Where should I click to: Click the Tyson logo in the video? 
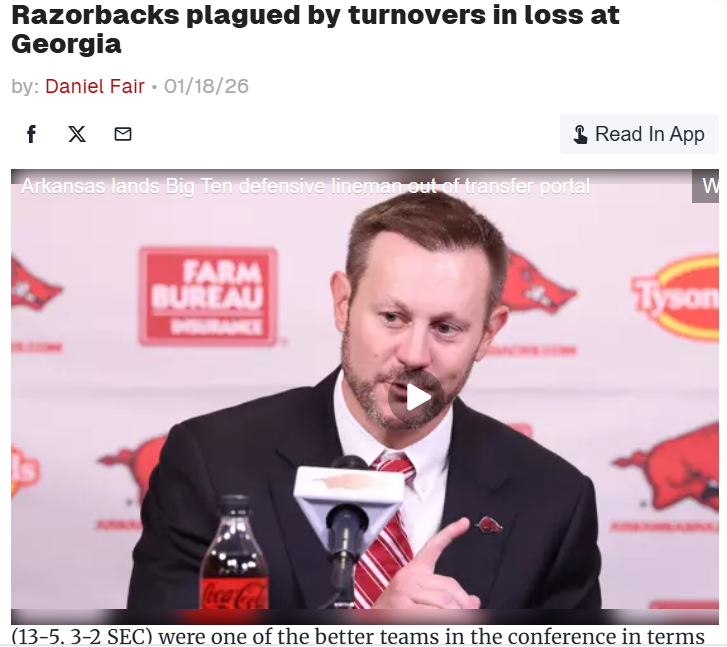677,297
